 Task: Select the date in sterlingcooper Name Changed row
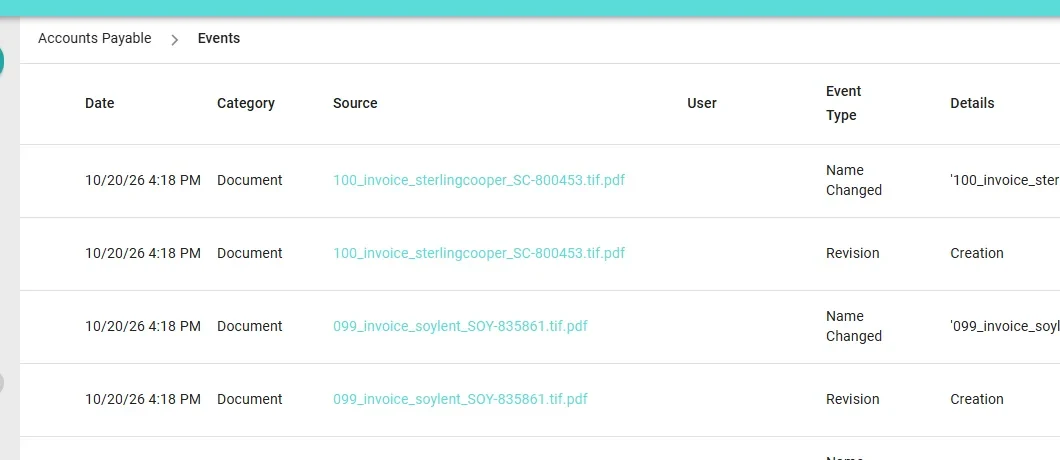143,180
